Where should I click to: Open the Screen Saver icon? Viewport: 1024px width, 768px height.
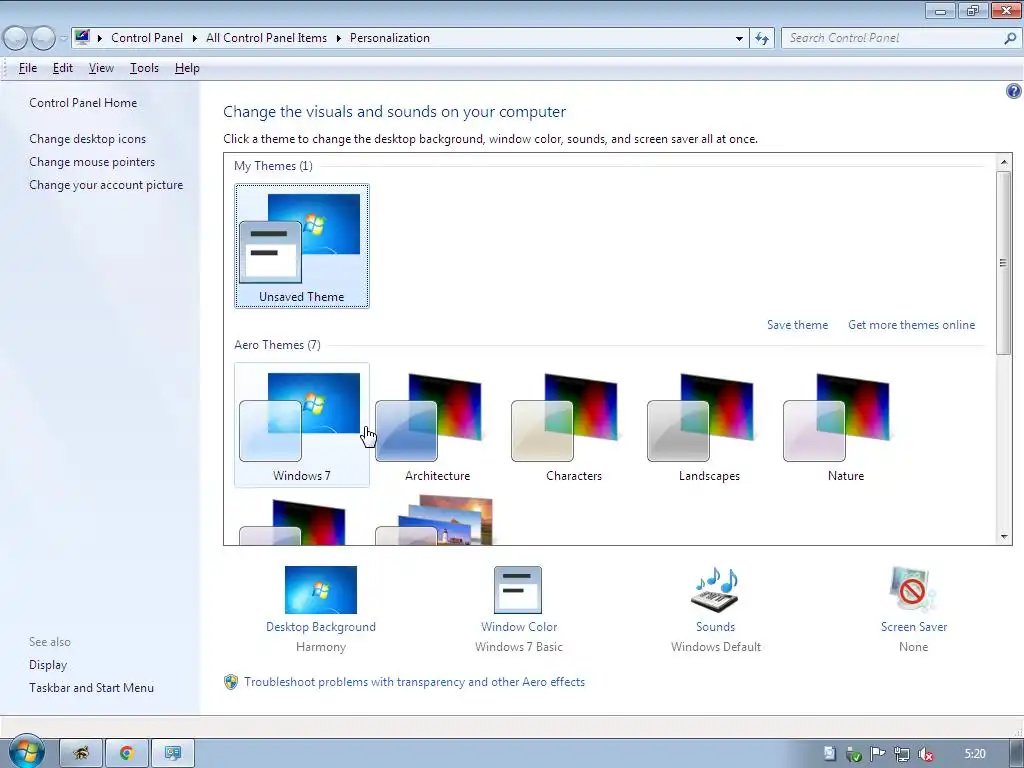913,590
